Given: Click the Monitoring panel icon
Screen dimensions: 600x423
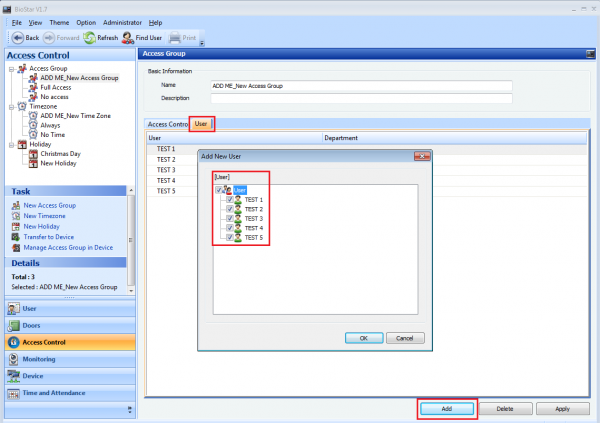Looking at the screenshot, I should [13, 359].
